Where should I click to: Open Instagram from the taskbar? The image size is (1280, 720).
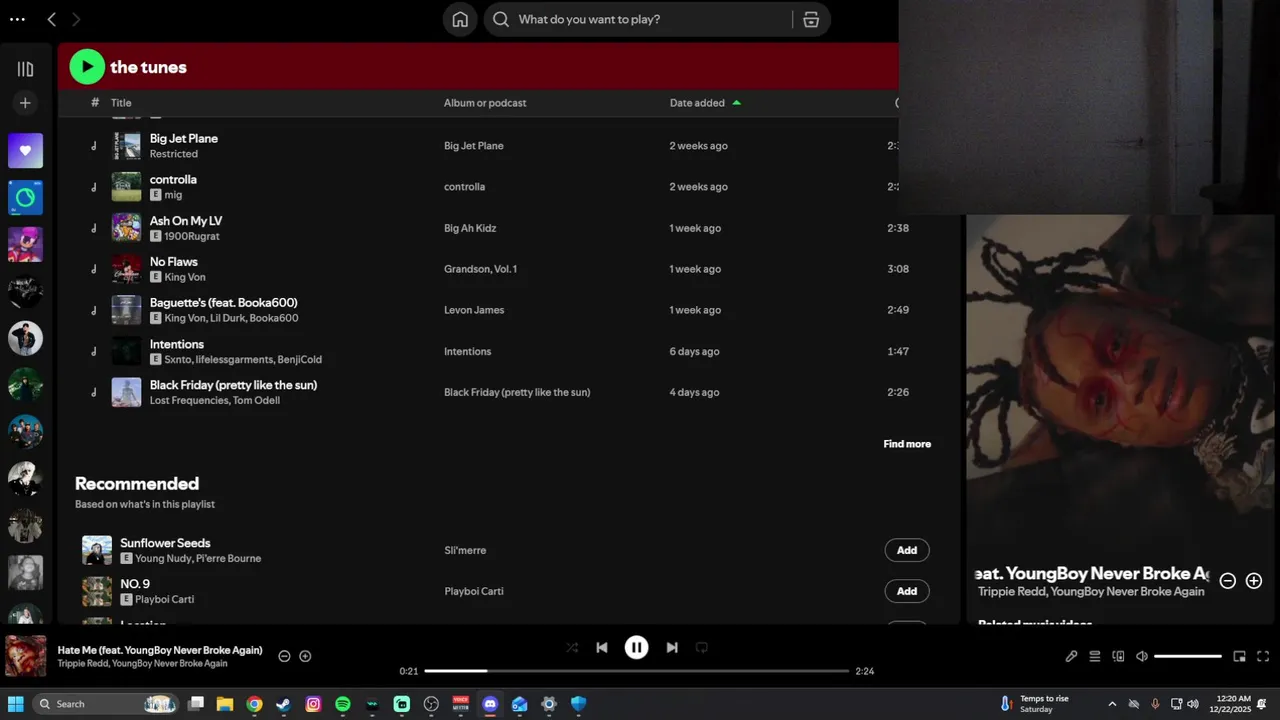pos(313,704)
